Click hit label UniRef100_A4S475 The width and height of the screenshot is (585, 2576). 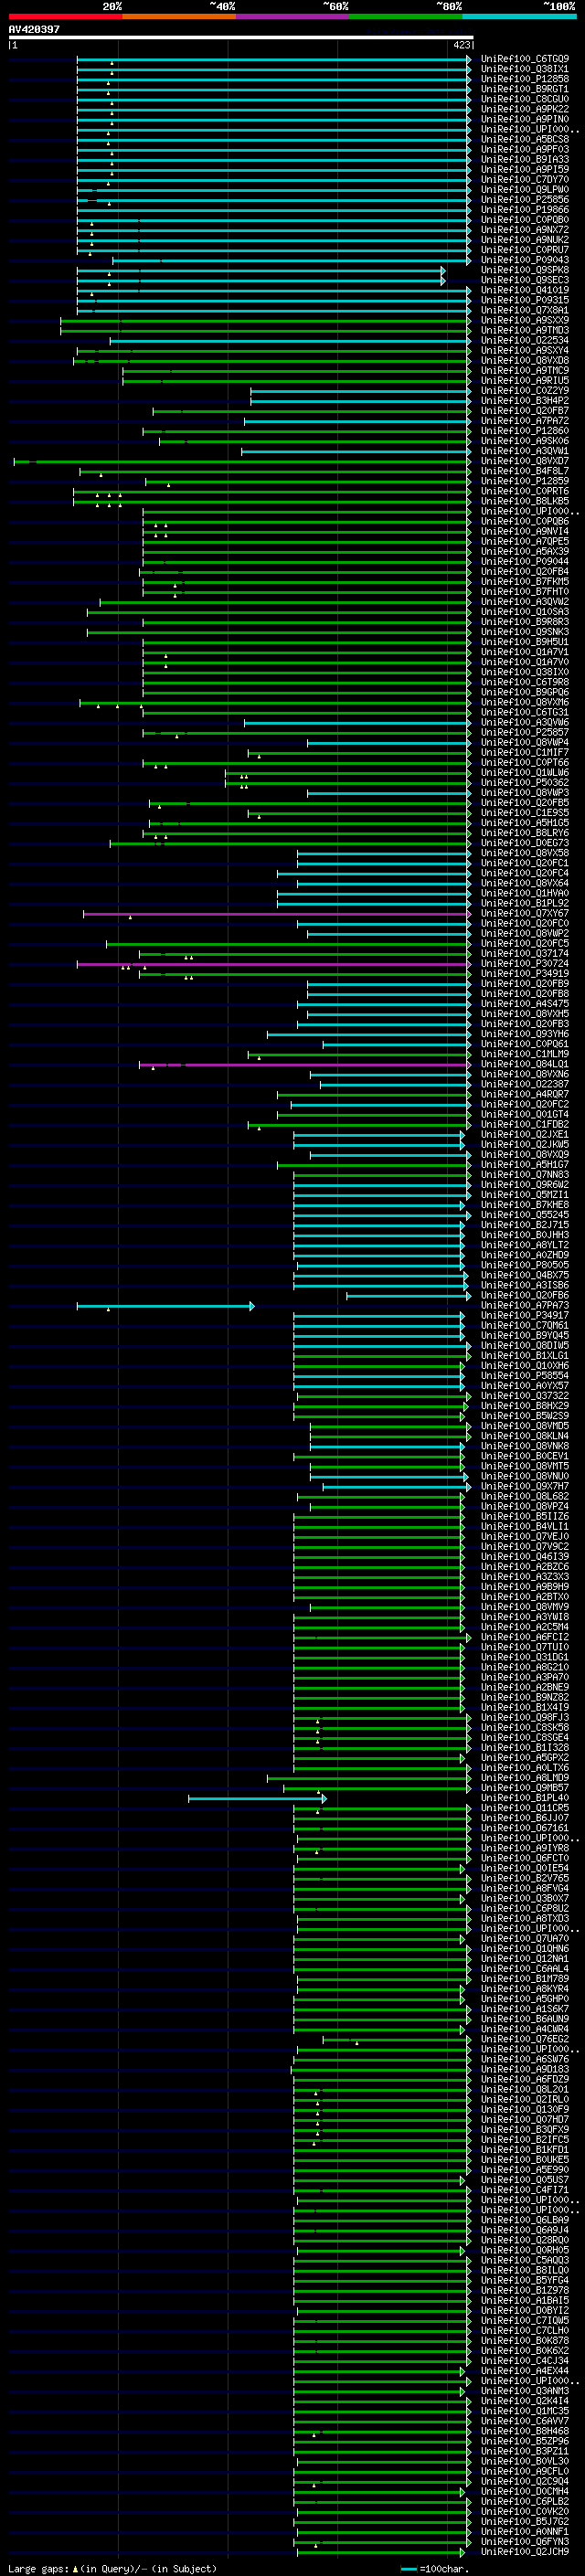click(x=525, y=1004)
